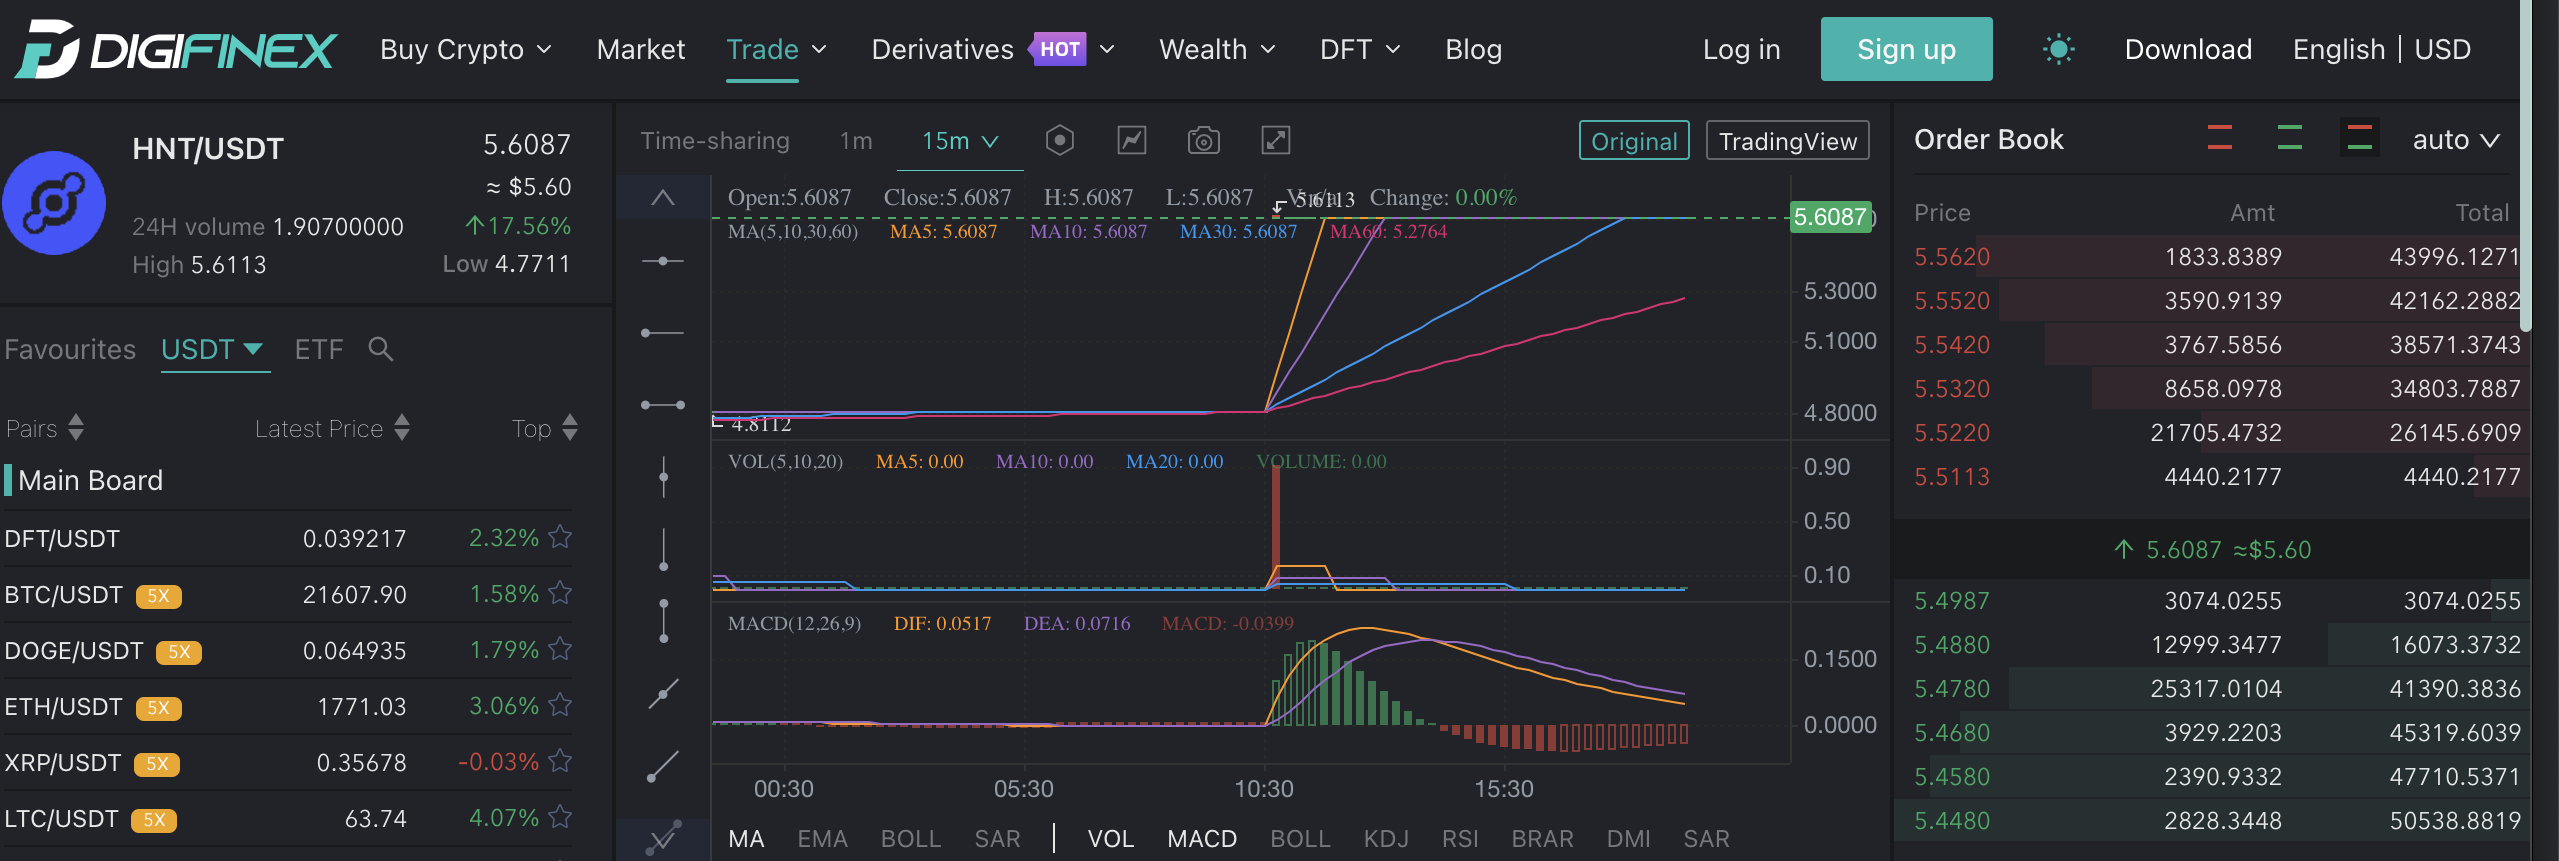
Task: Open the 15m interval dropdown
Action: [x=960, y=141]
